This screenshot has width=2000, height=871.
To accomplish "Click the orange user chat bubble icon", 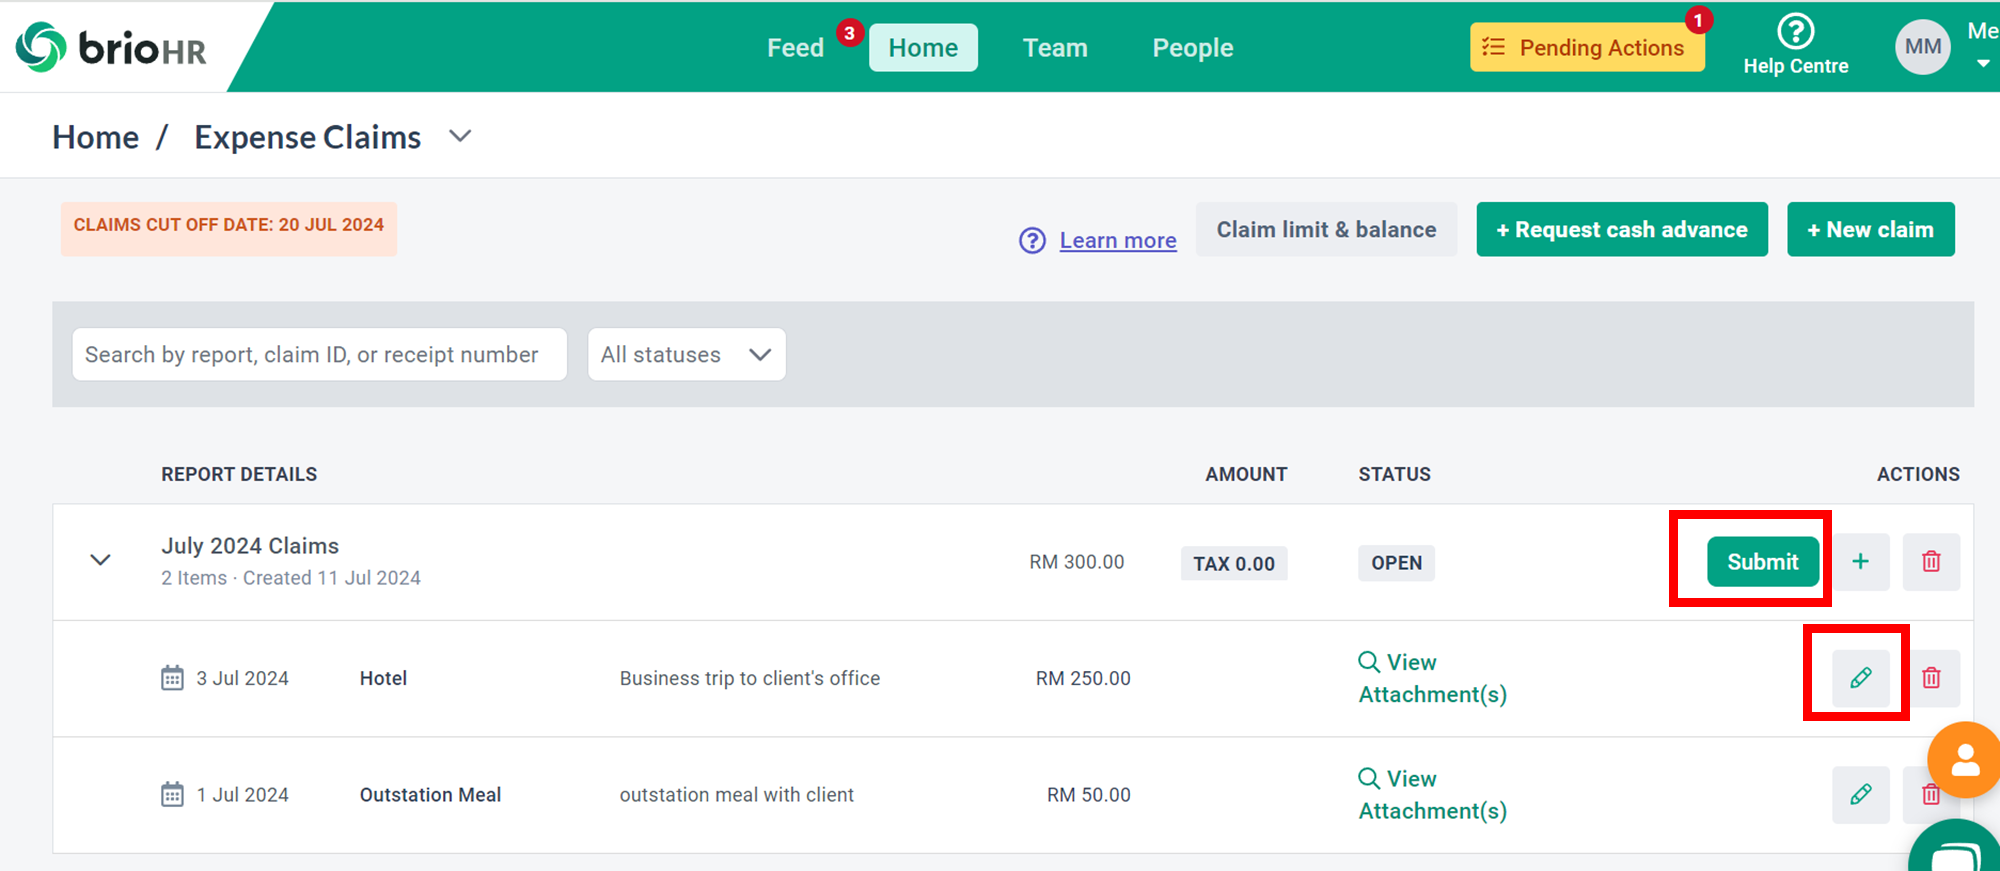I will 1965,760.
